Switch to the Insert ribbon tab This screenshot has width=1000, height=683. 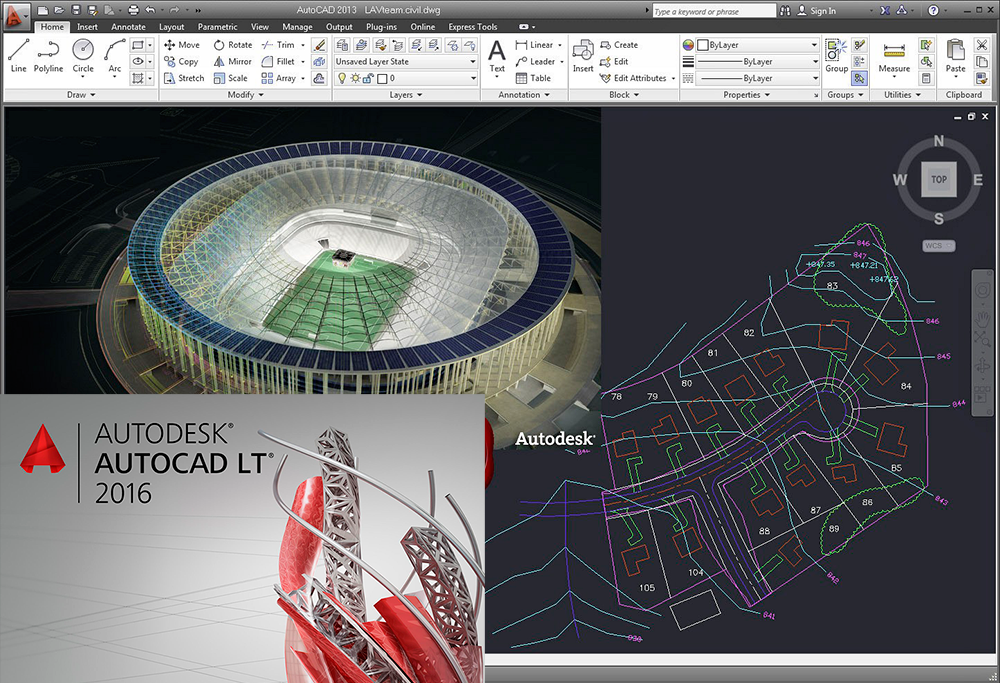87,27
